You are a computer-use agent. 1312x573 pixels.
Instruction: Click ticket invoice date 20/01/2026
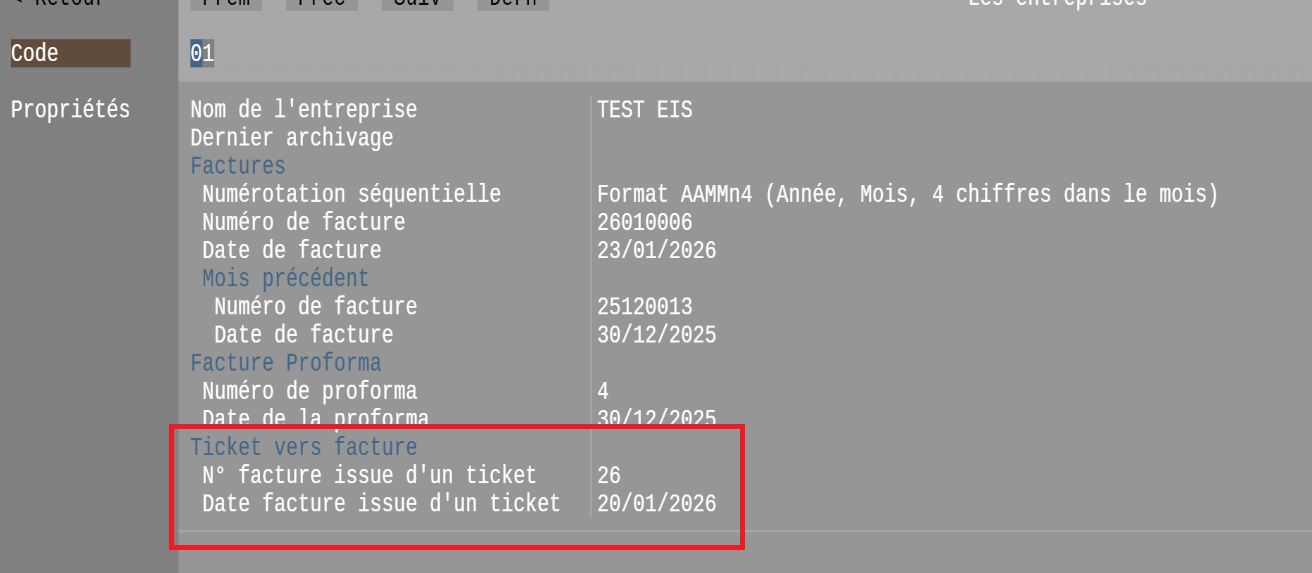coord(656,503)
